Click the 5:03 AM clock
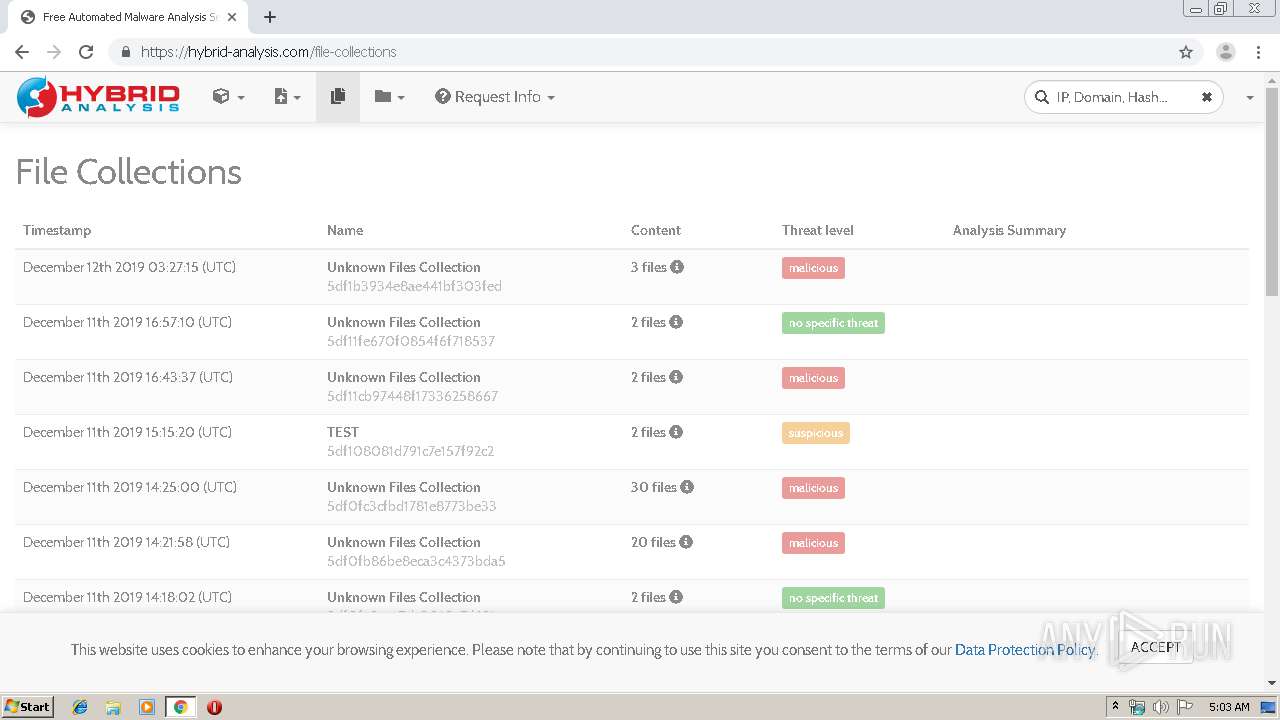 click(1229, 707)
